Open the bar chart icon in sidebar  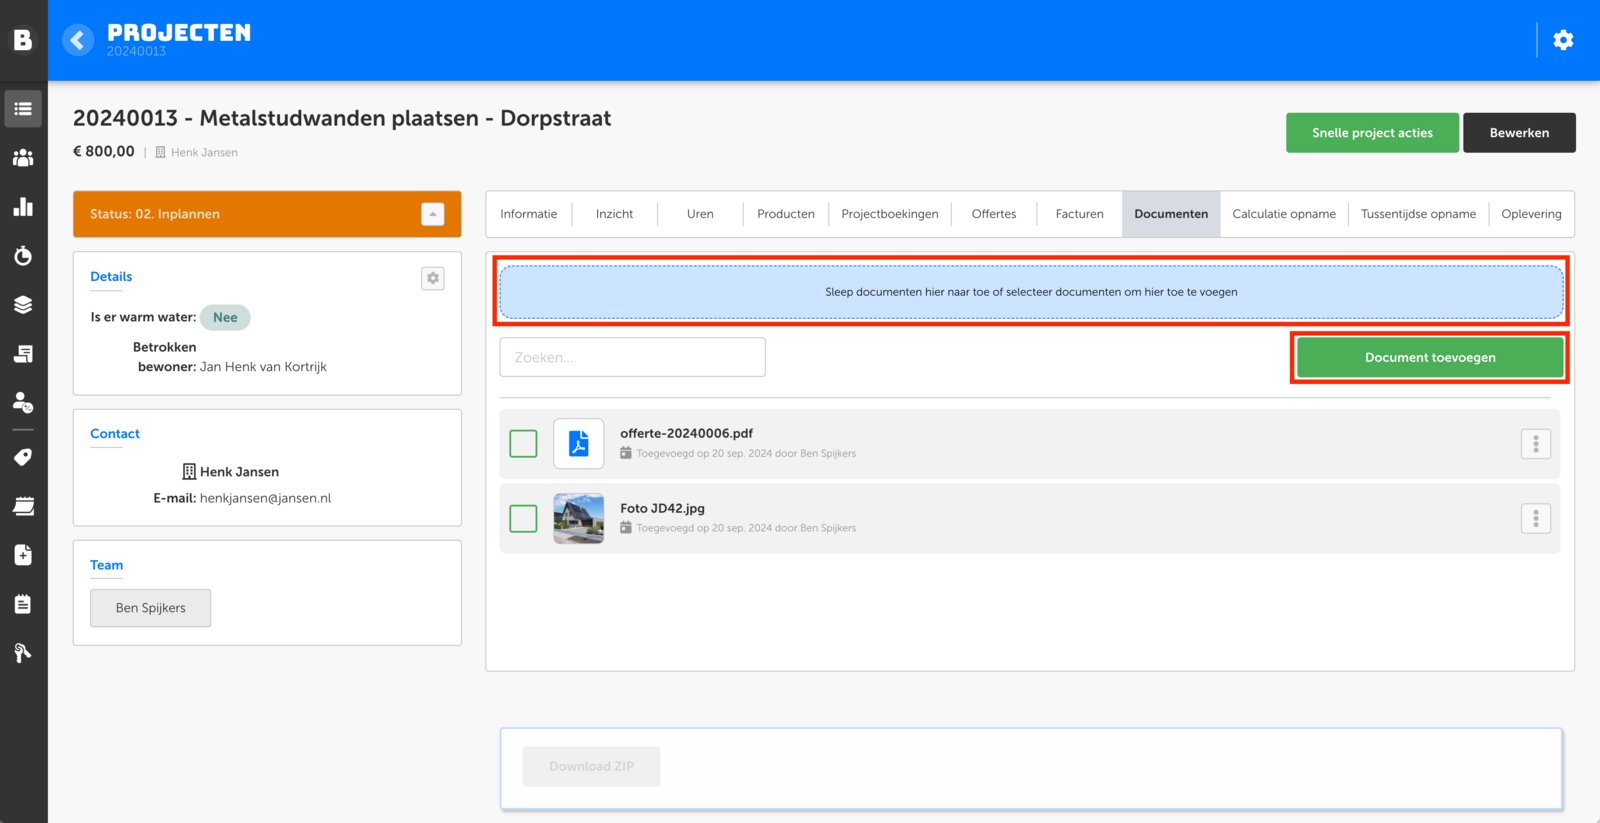(x=23, y=207)
